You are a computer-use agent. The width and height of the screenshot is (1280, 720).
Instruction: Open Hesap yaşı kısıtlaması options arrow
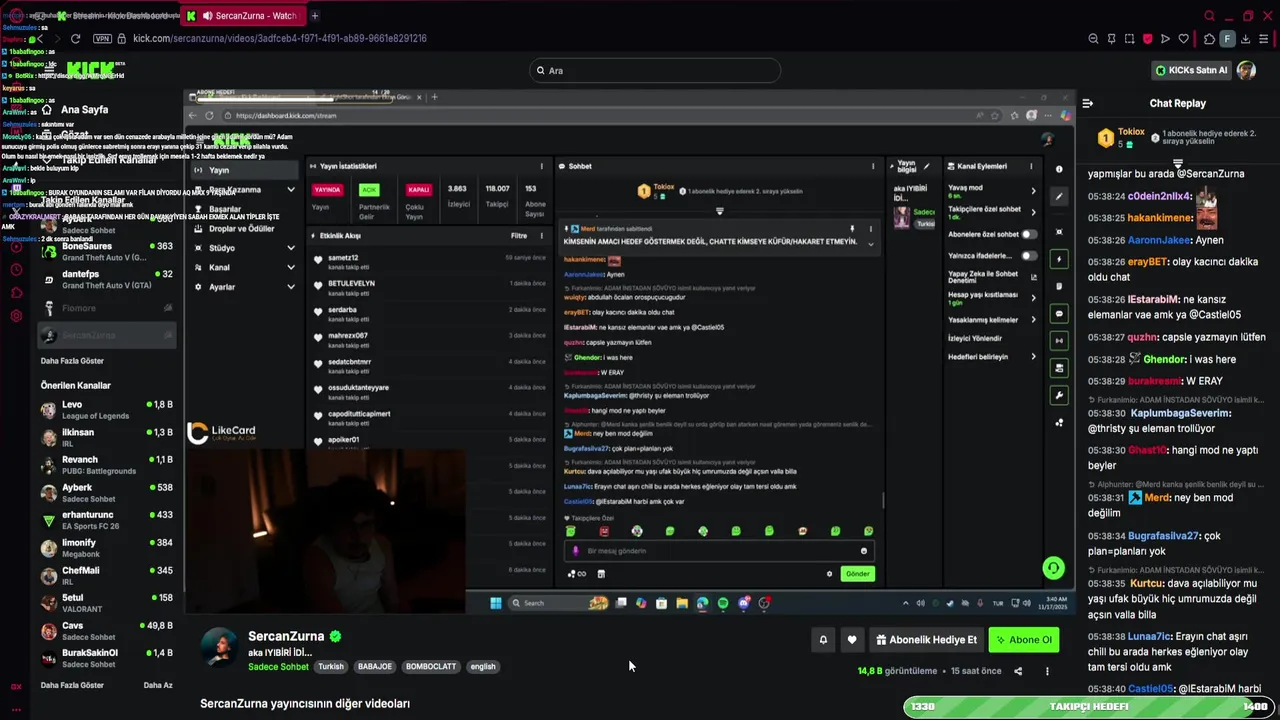[x=1033, y=298]
